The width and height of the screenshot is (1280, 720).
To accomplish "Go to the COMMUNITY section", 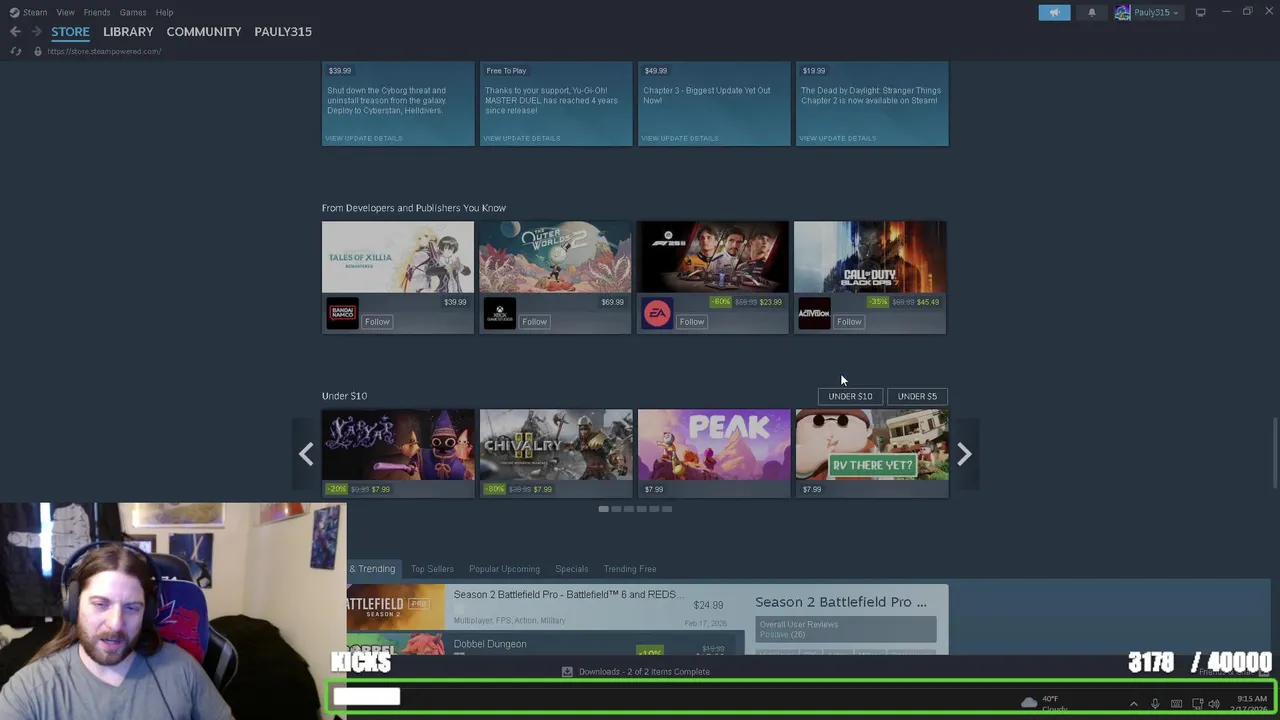I will click(x=204, y=31).
